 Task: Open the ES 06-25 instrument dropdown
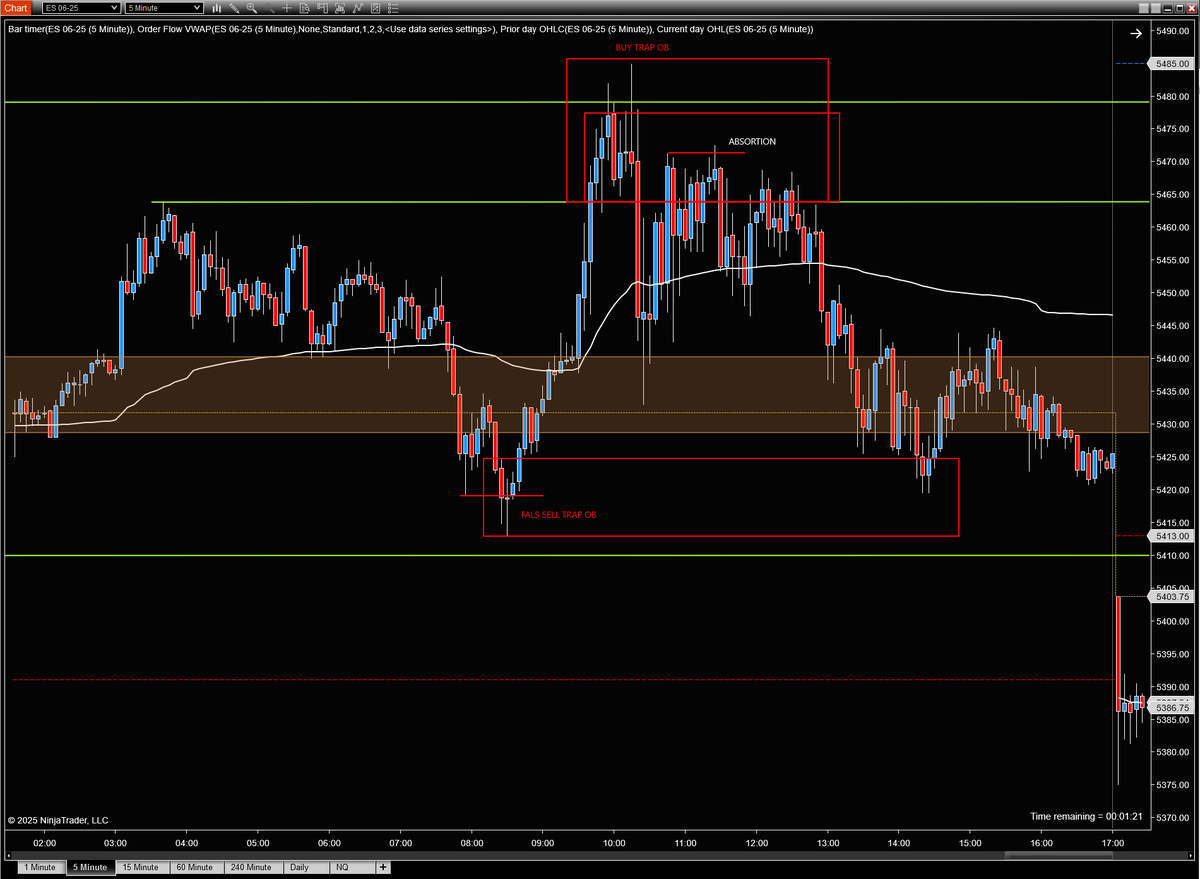[x=80, y=8]
